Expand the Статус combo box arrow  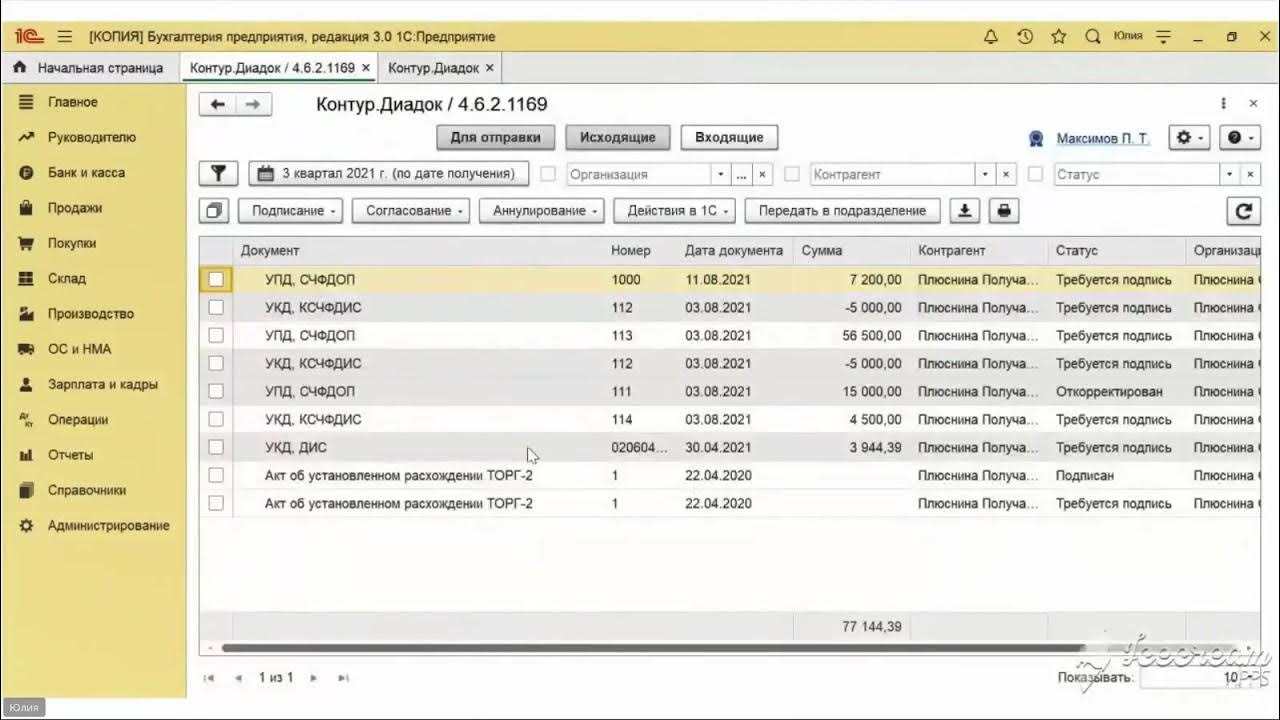point(1229,174)
